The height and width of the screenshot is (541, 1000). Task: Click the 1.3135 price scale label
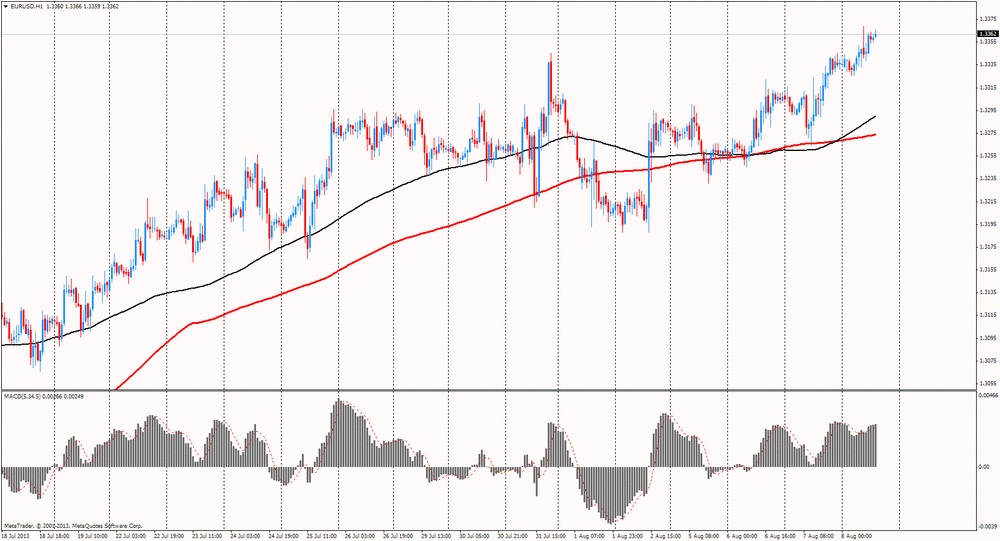(987, 292)
